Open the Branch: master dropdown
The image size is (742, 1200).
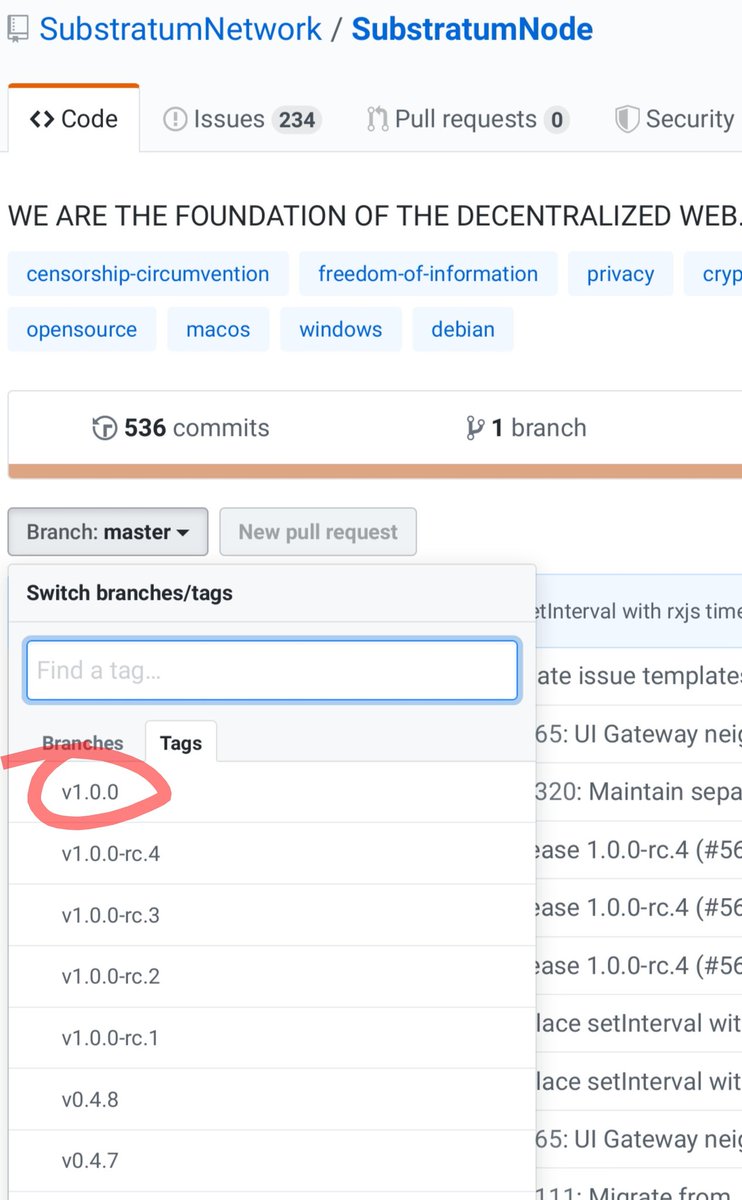(108, 532)
